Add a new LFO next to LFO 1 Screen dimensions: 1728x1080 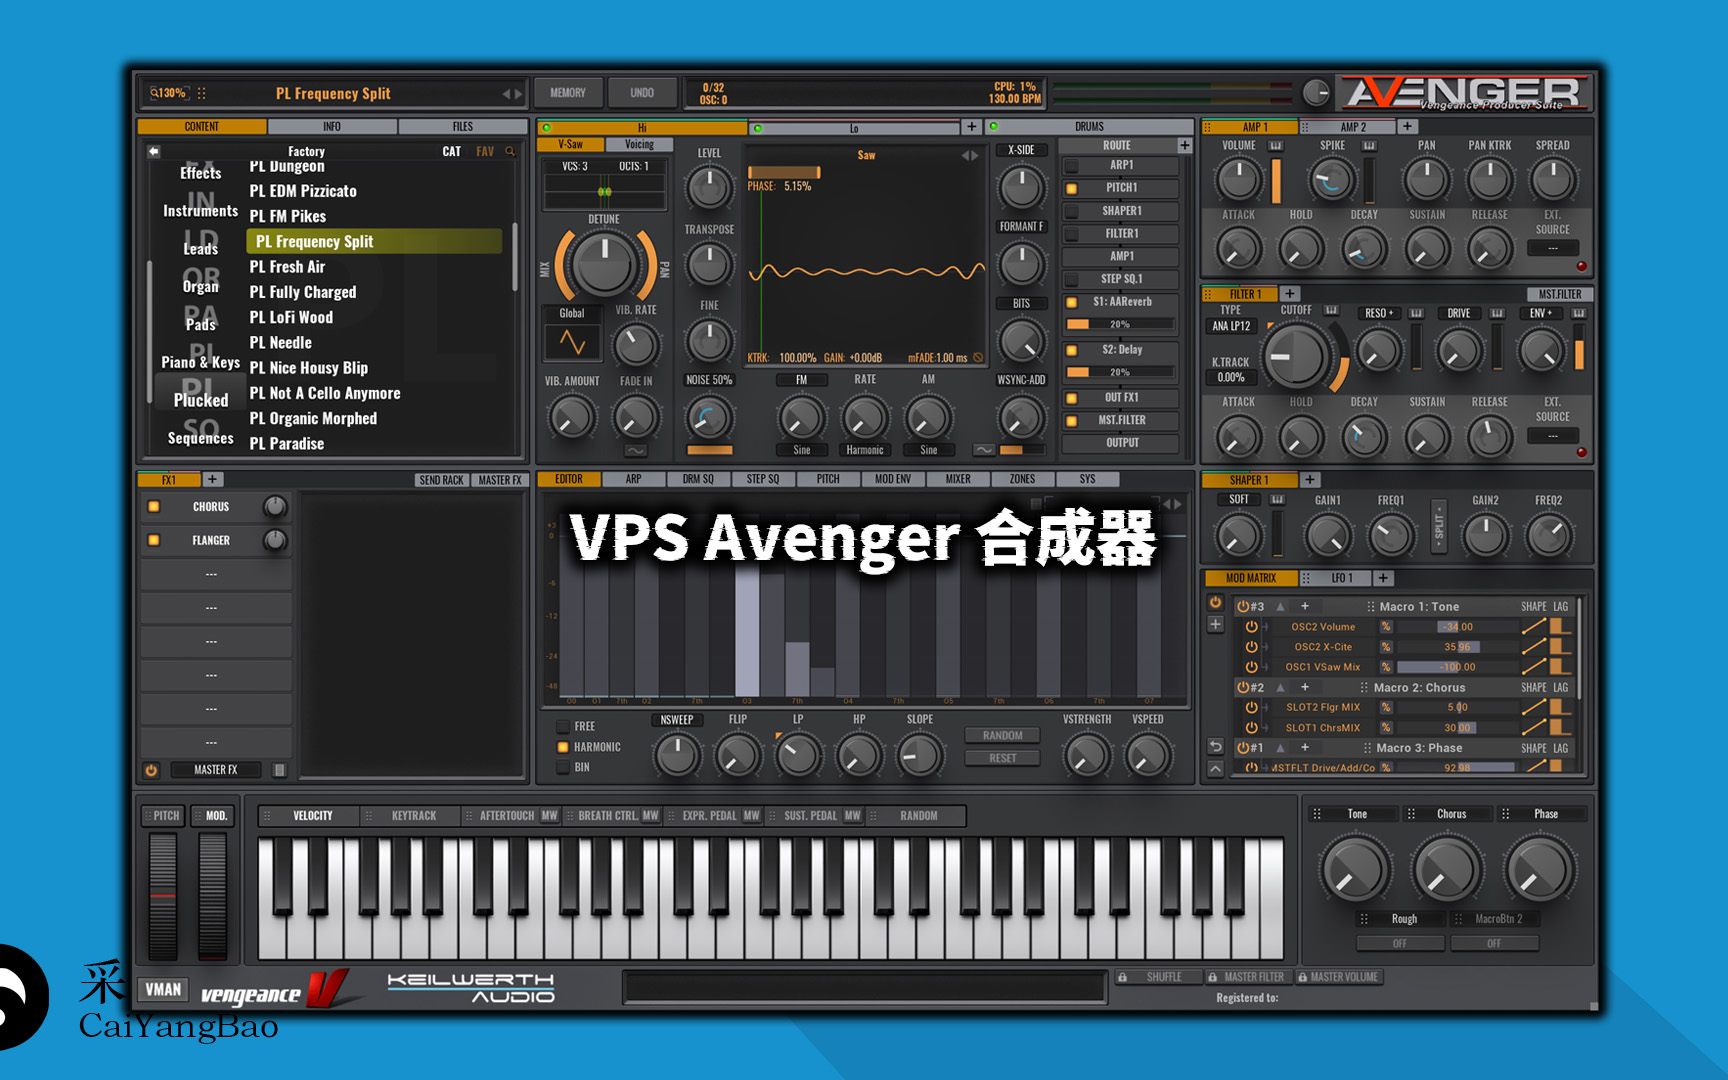pyautogui.click(x=1383, y=578)
